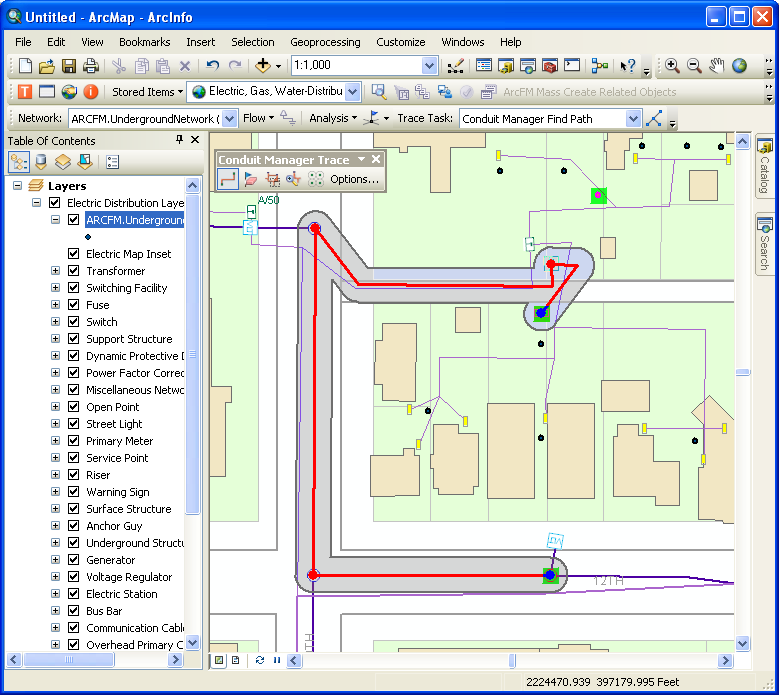Select ARCFM.Underground layer in tree
This screenshot has height=695, width=779.
coord(135,220)
